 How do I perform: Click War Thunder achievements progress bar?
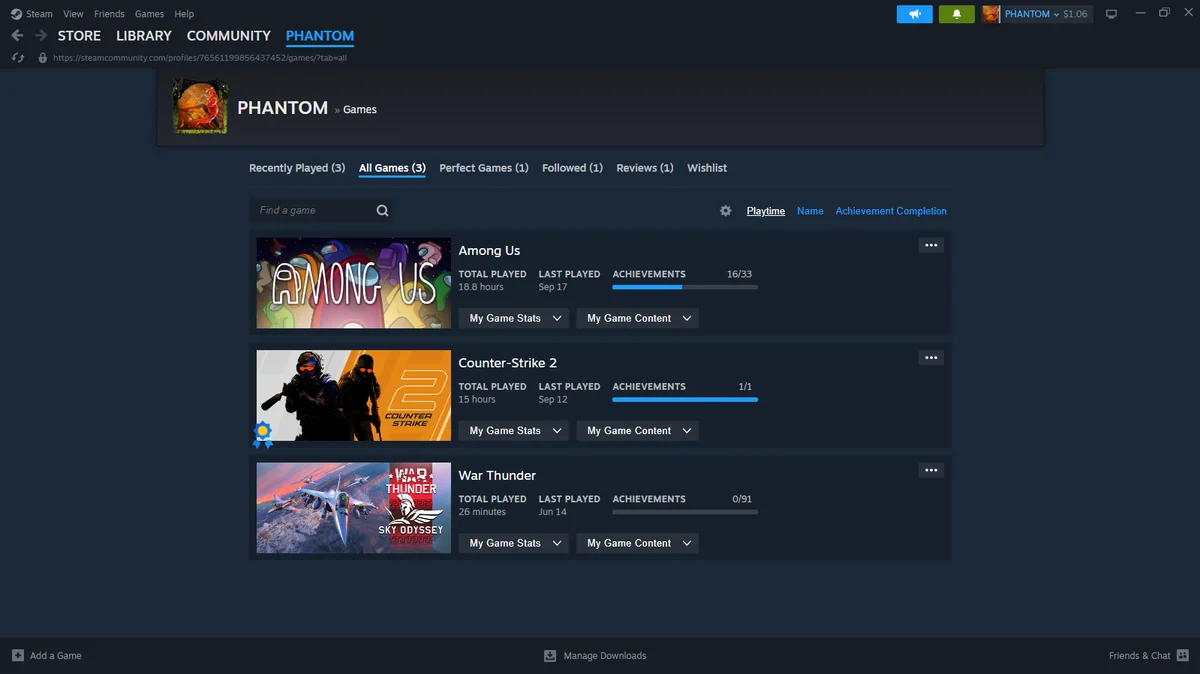click(685, 512)
